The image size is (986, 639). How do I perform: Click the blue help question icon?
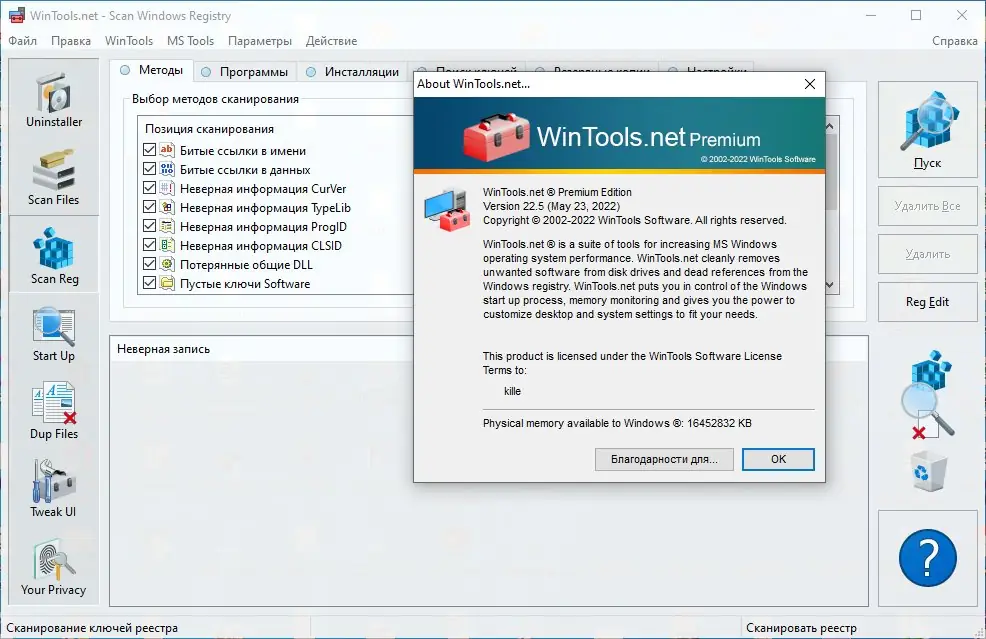pyautogui.click(x=927, y=558)
